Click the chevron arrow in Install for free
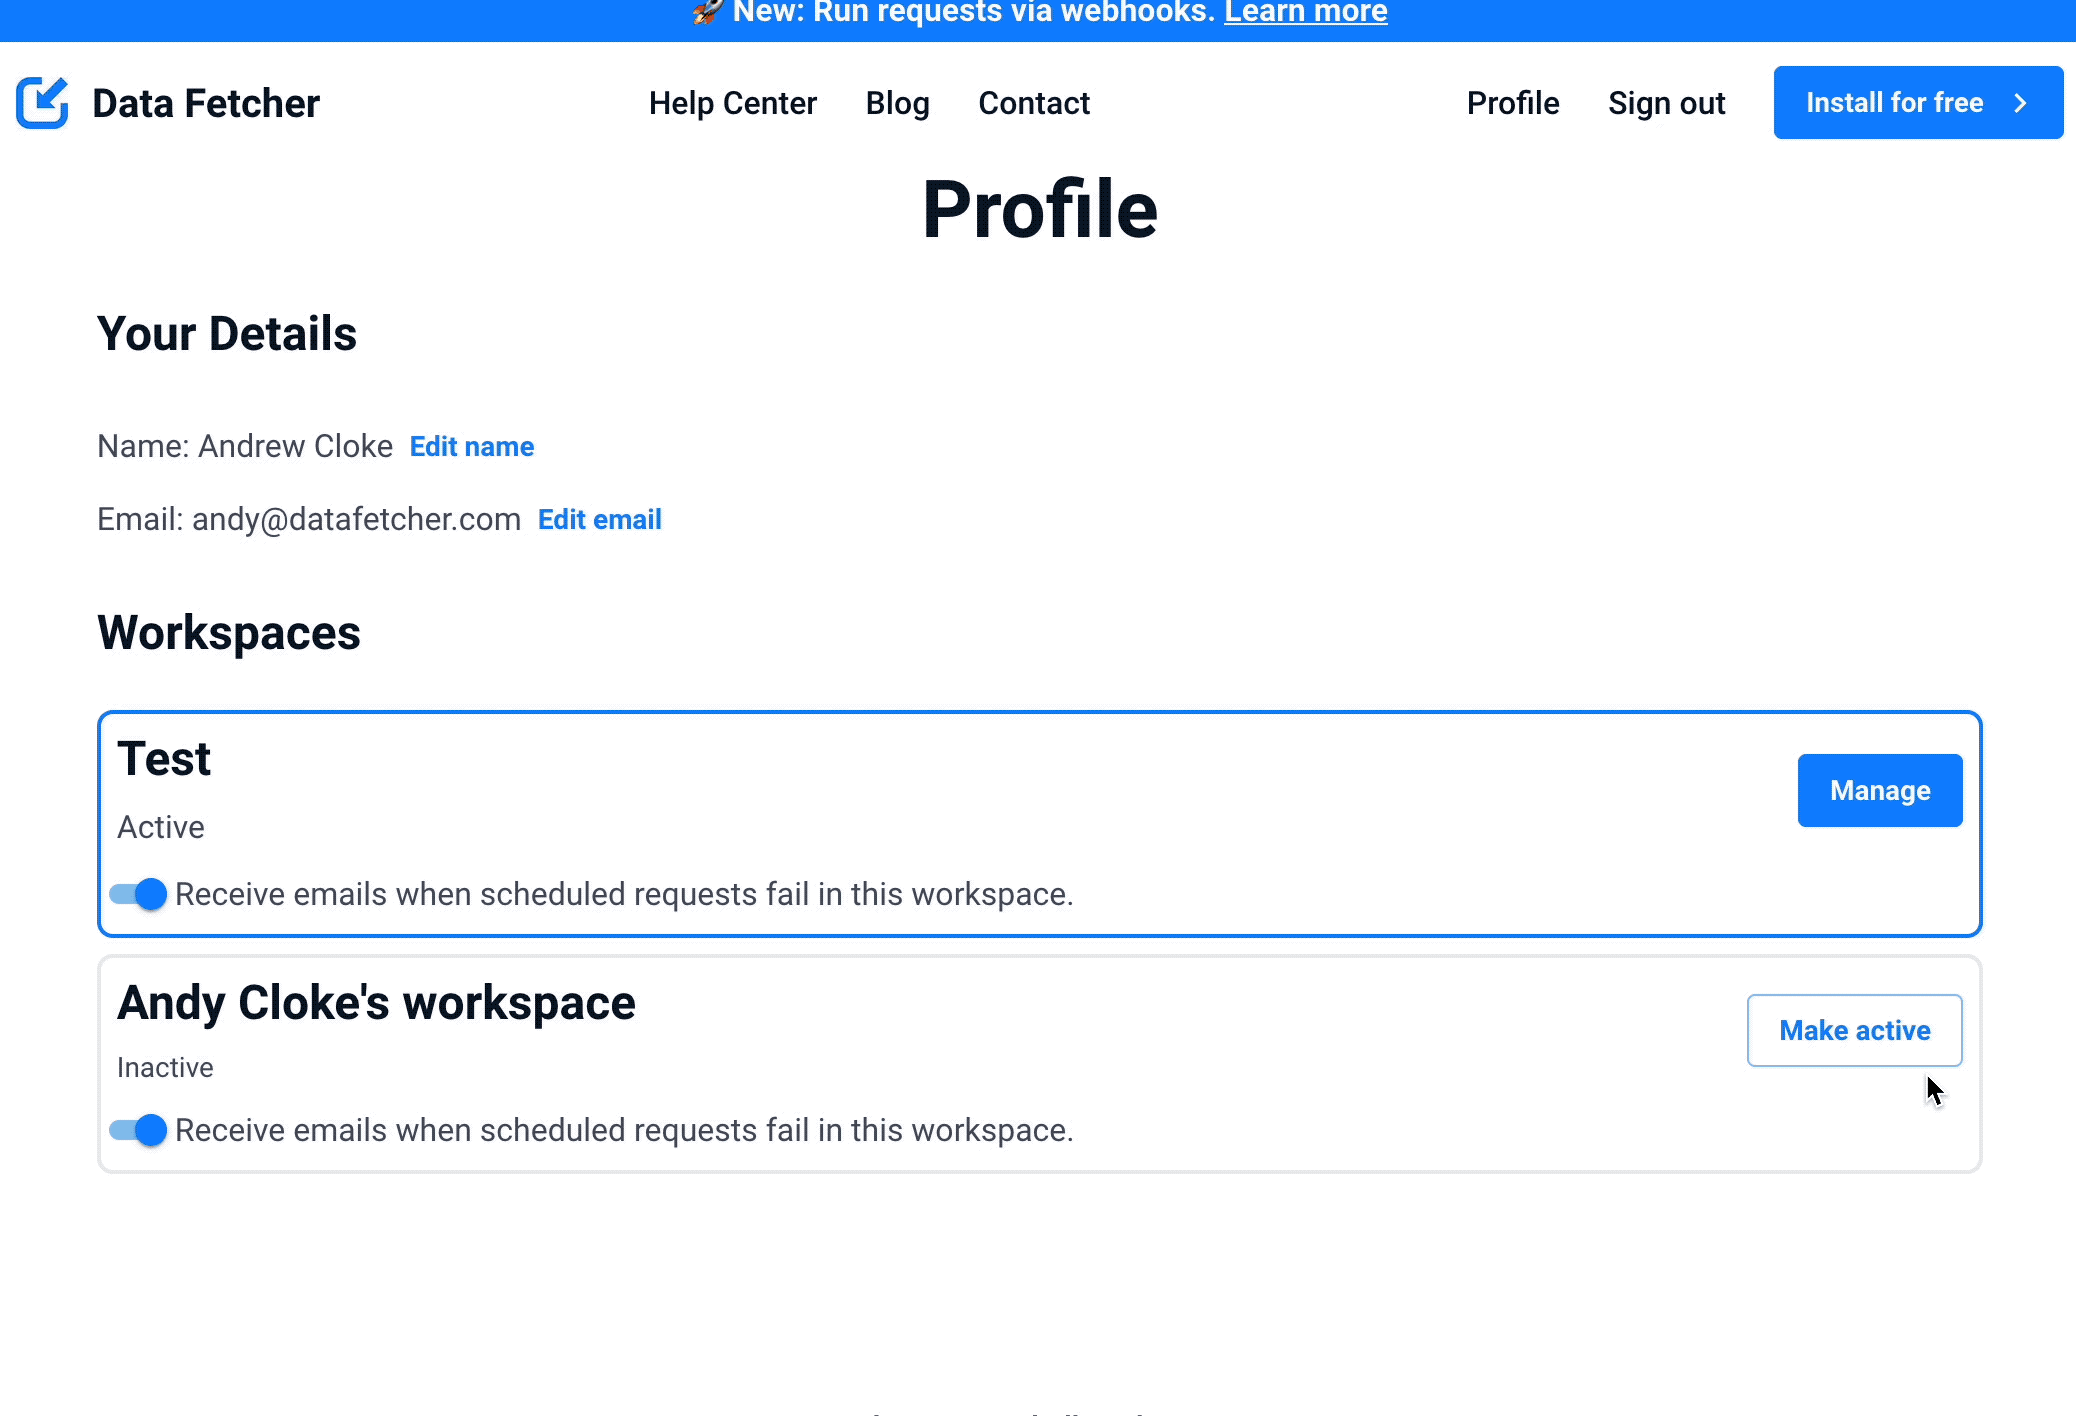Image resolution: width=2076 pixels, height=1416 pixels. (x=2021, y=103)
